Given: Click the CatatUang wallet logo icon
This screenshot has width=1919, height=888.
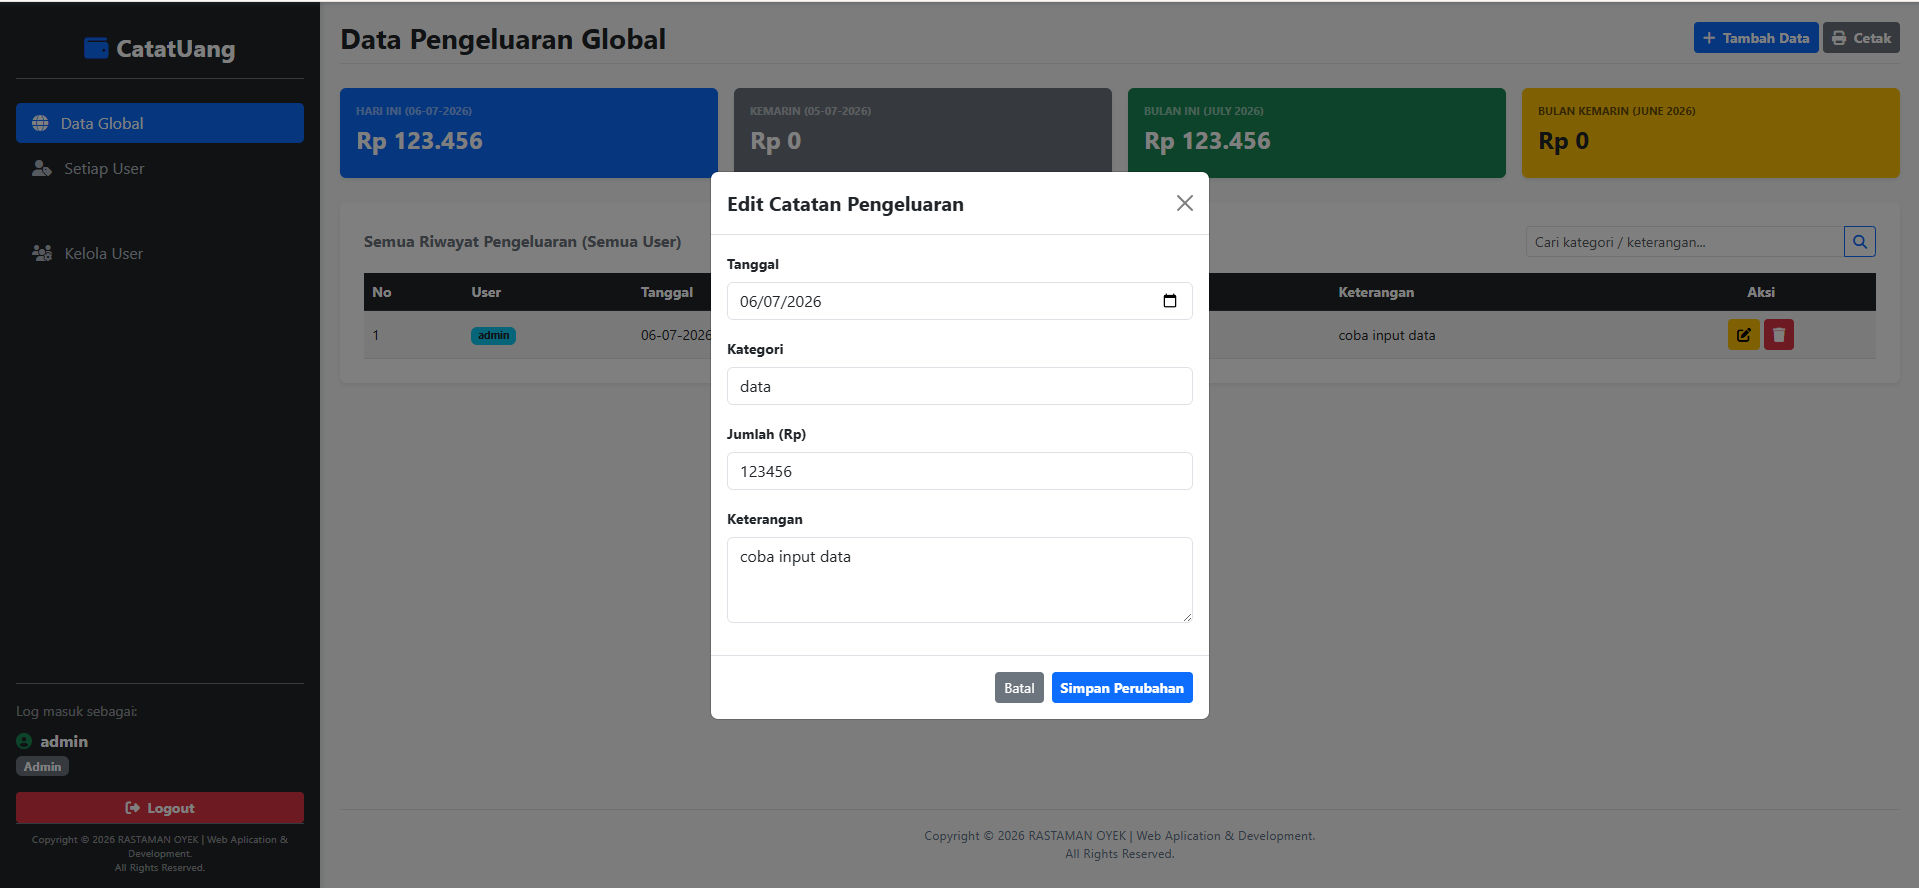Looking at the screenshot, I should (x=96, y=48).
